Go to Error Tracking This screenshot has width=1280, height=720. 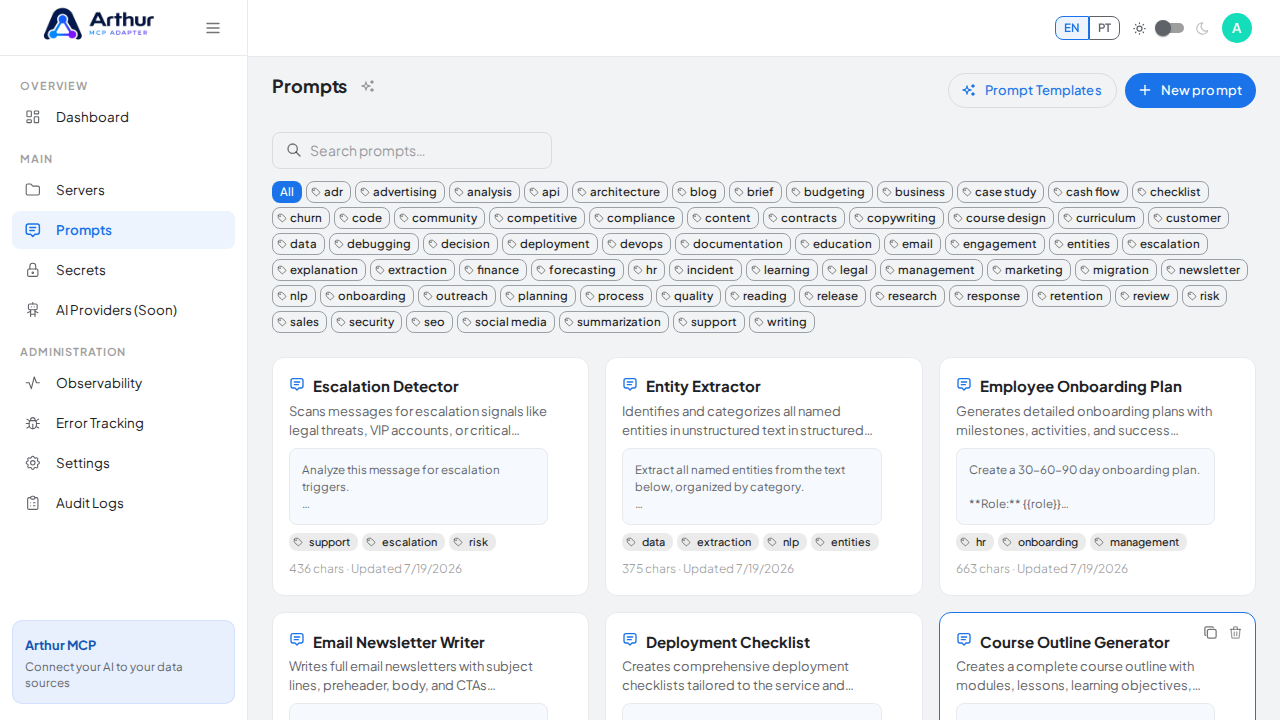[124, 423]
